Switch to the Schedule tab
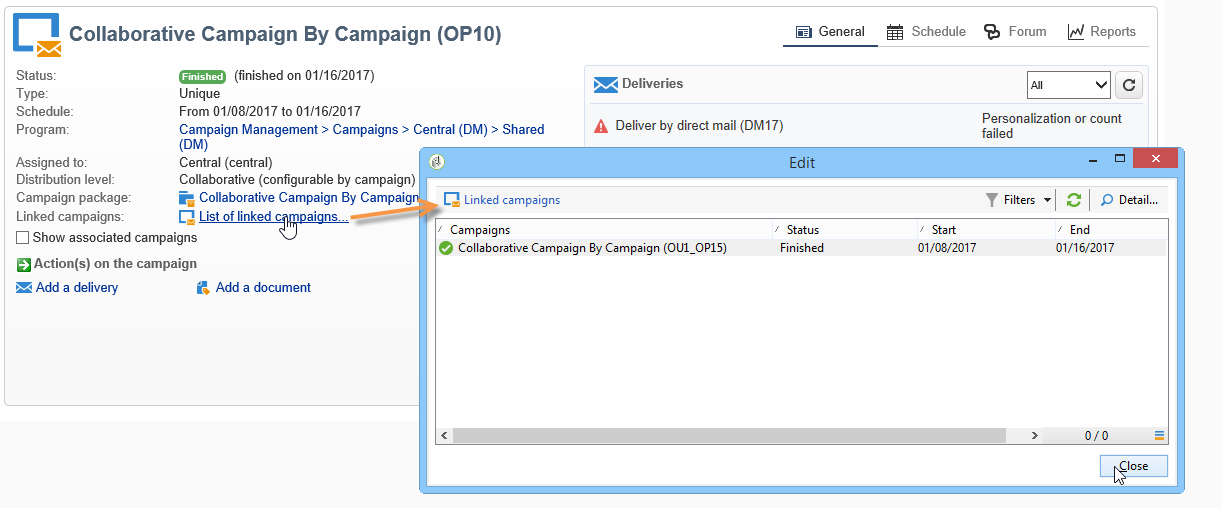Image resolution: width=1222 pixels, height=508 pixels. click(926, 32)
